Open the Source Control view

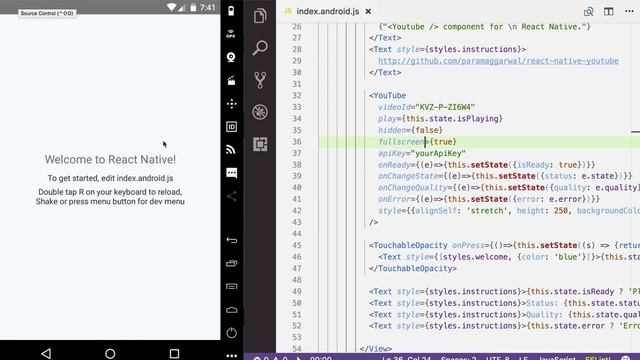pyautogui.click(x=260, y=80)
